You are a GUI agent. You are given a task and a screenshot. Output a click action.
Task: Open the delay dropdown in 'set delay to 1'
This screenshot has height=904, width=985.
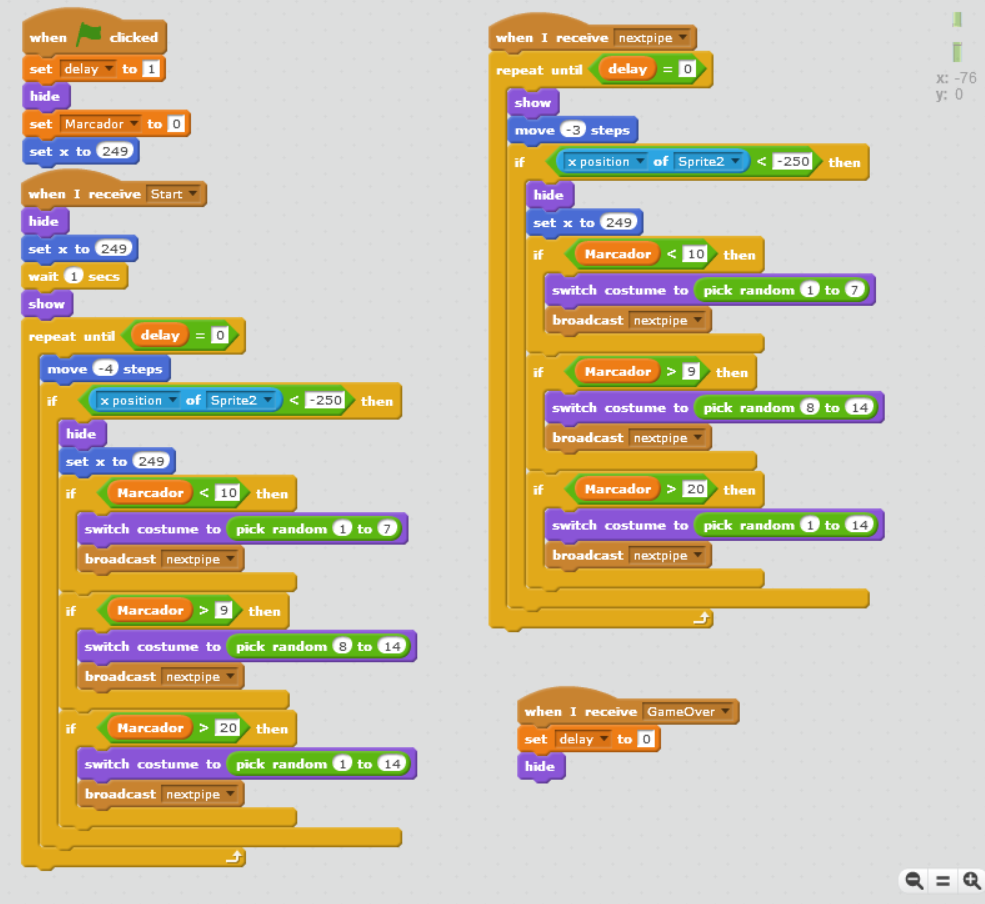110,69
